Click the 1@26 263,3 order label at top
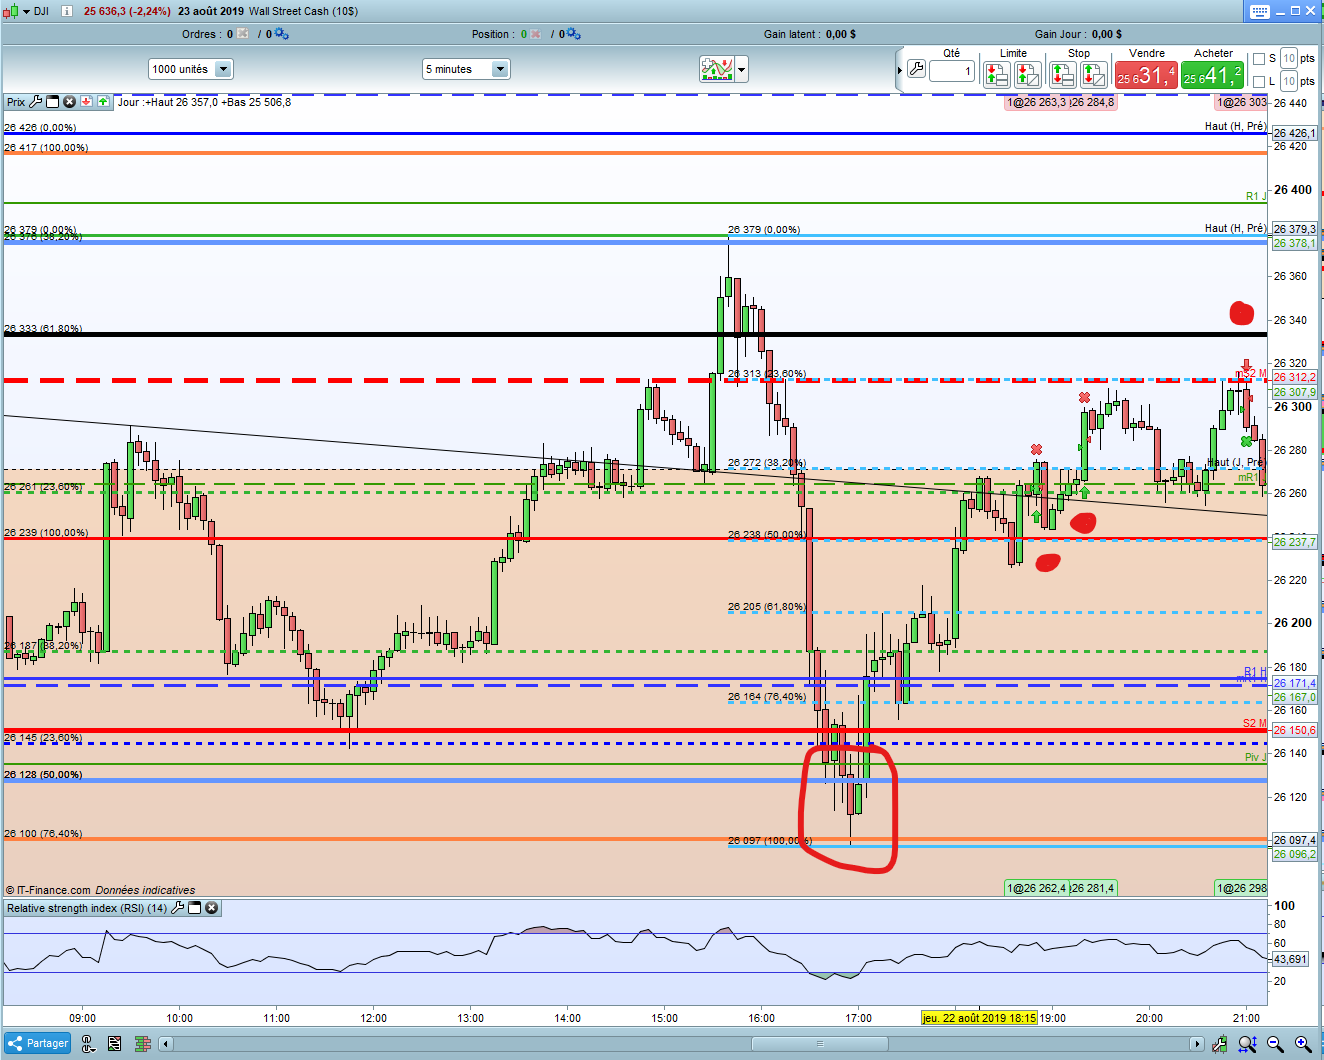This screenshot has width=1324, height=1060. coord(1036,102)
